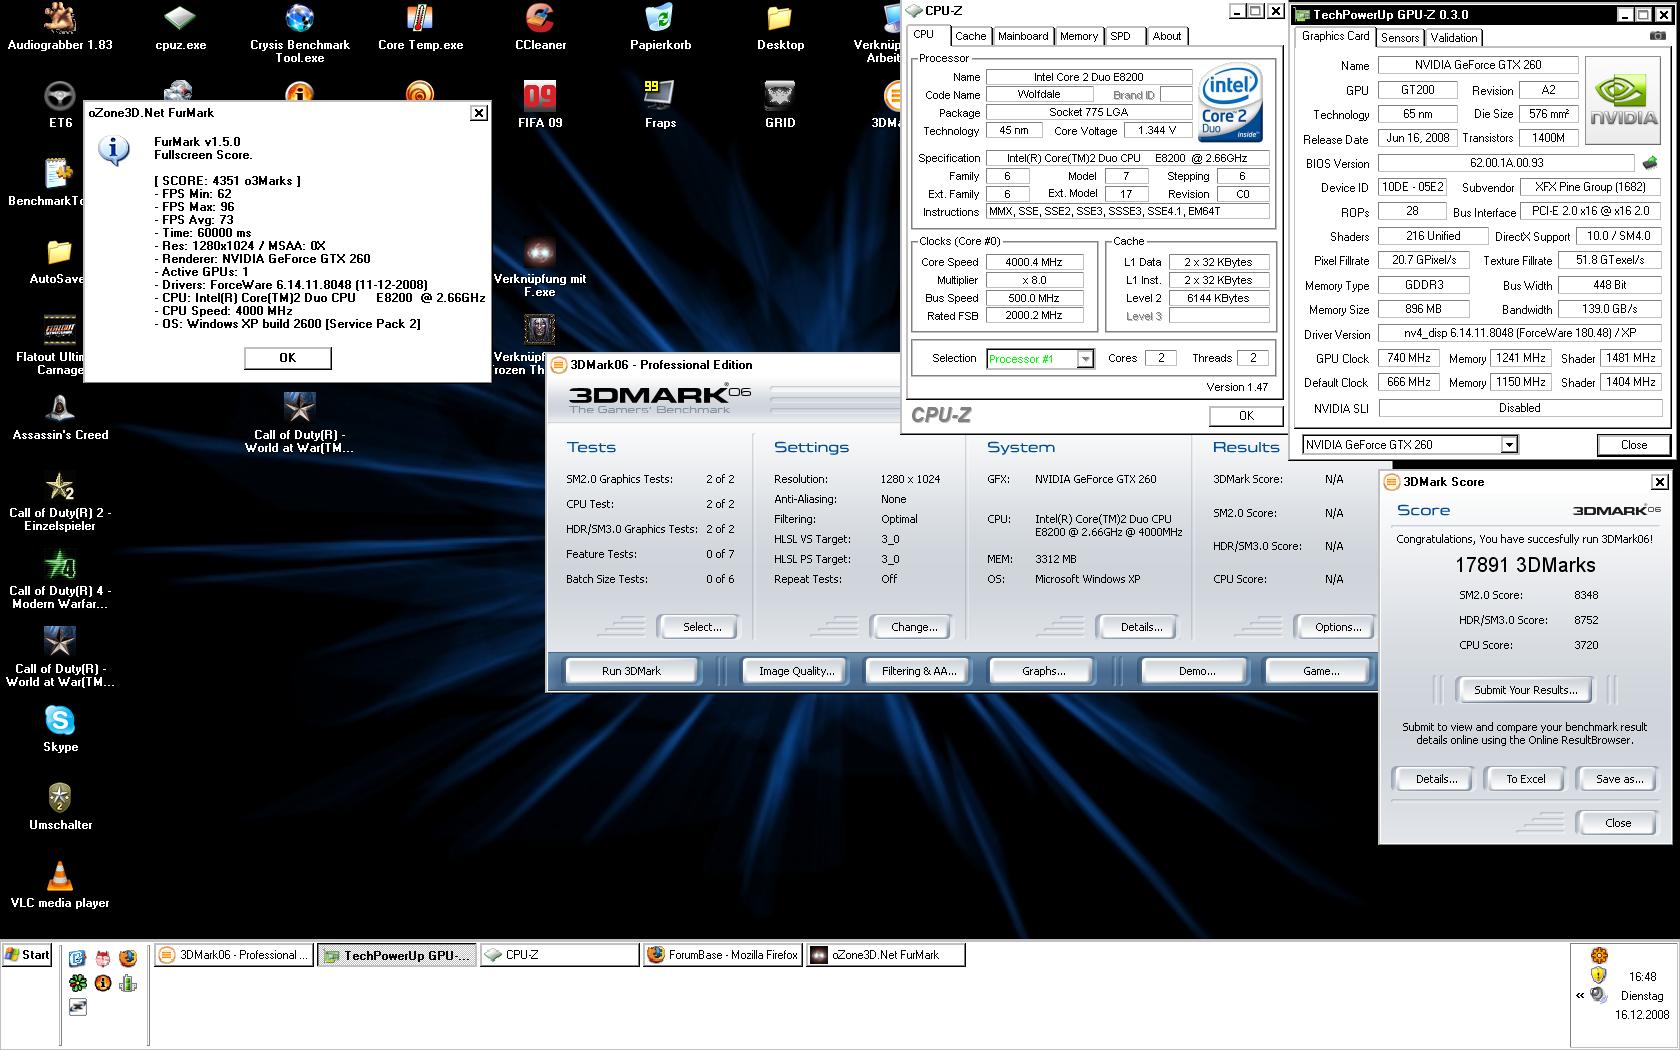Click the Demo button in 3DMark06
The image size is (1680, 1050).
(x=1197, y=671)
